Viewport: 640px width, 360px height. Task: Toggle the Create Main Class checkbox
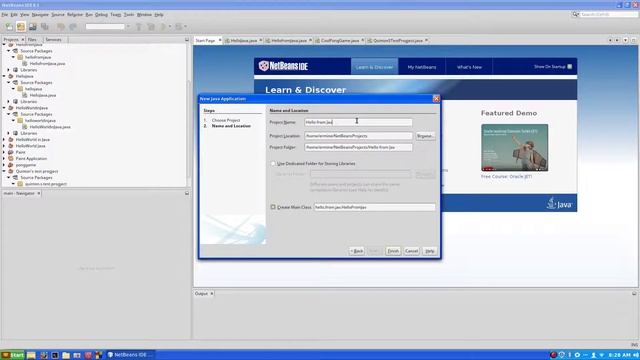tap(273, 207)
